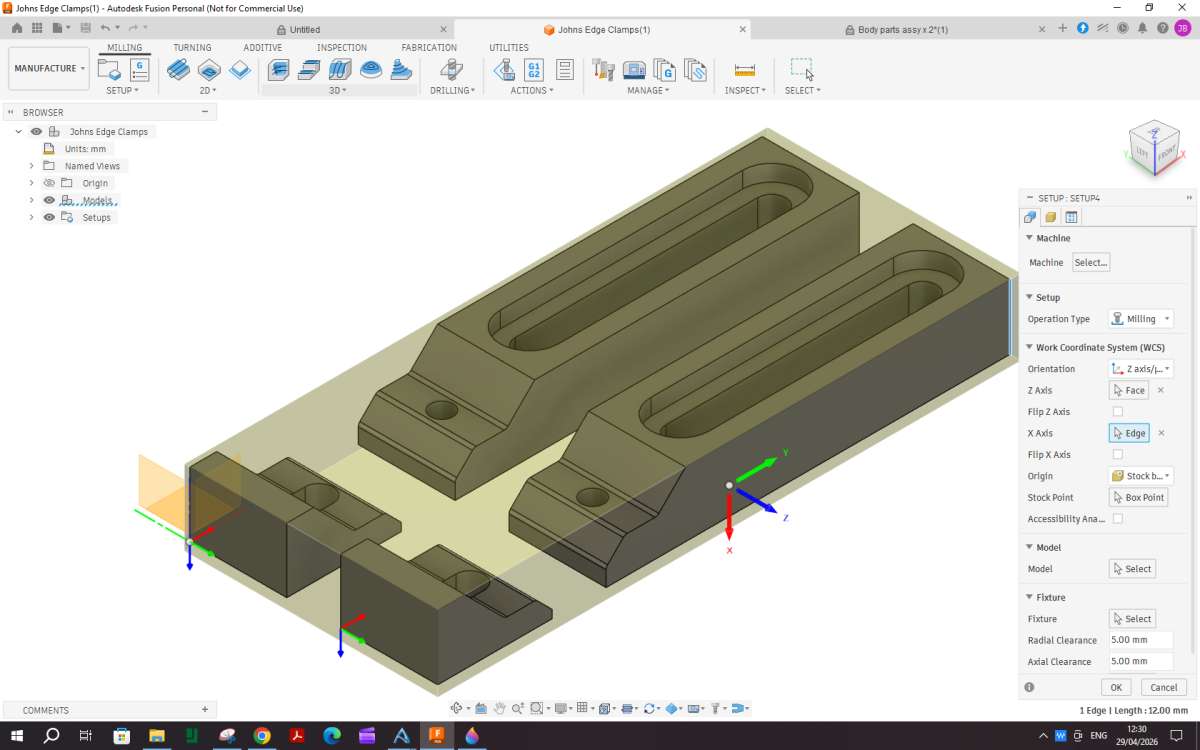Toggle visibility eye for Models
Screen dimensions: 1200x750
[49, 200]
